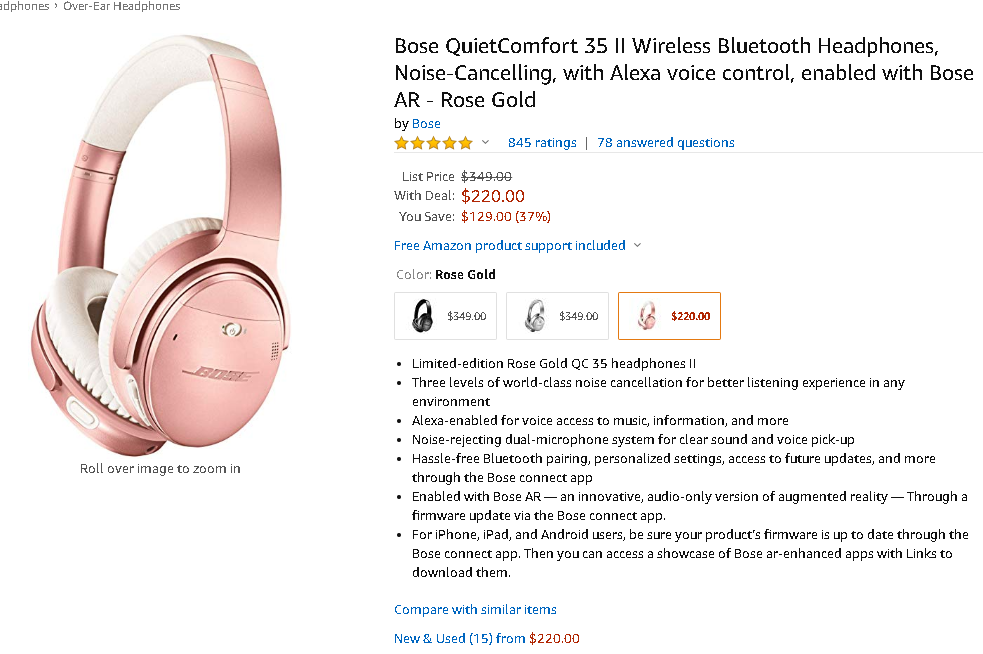The height and width of the screenshot is (654, 983).
Task: Select the Rose Gold color option
Action: coord(669,316)
